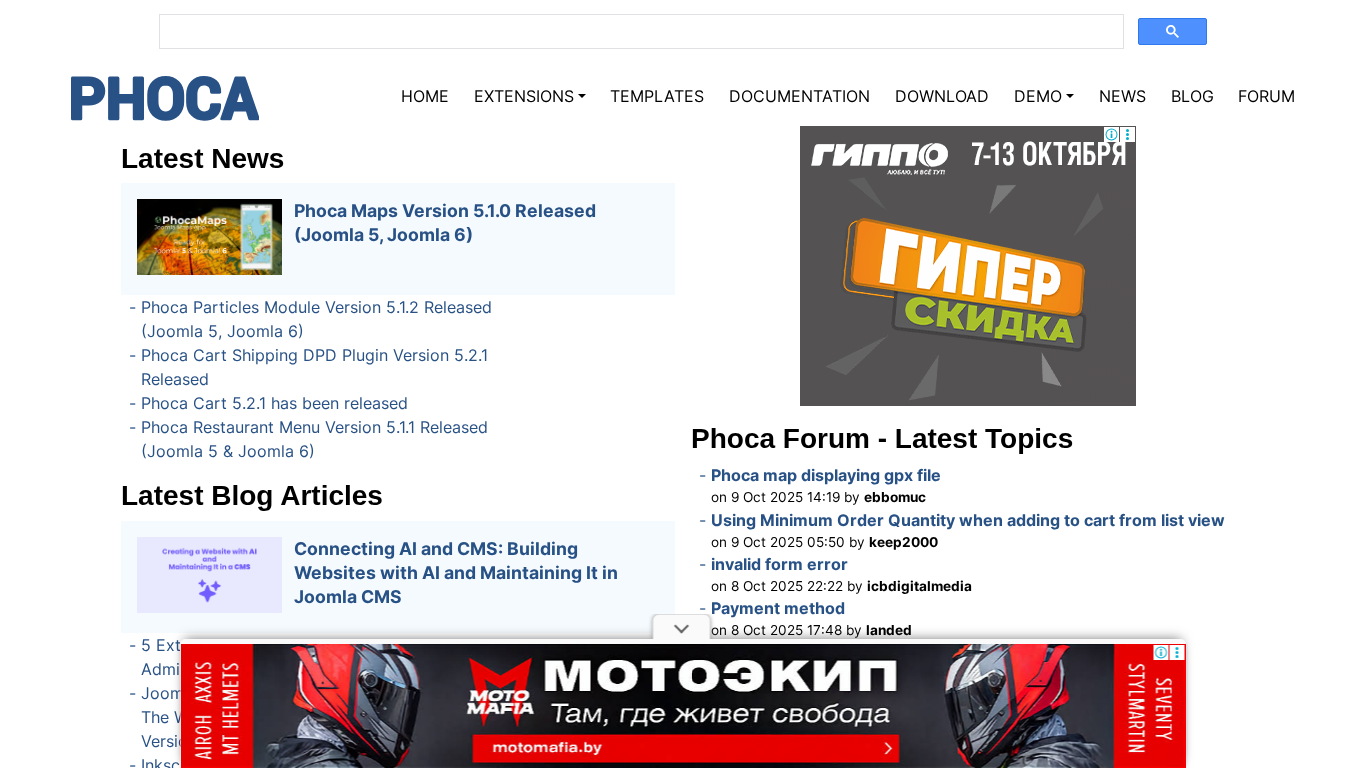Select the Latest News heading text
Screen dimensions: 1366x768
tap(202, 159)
